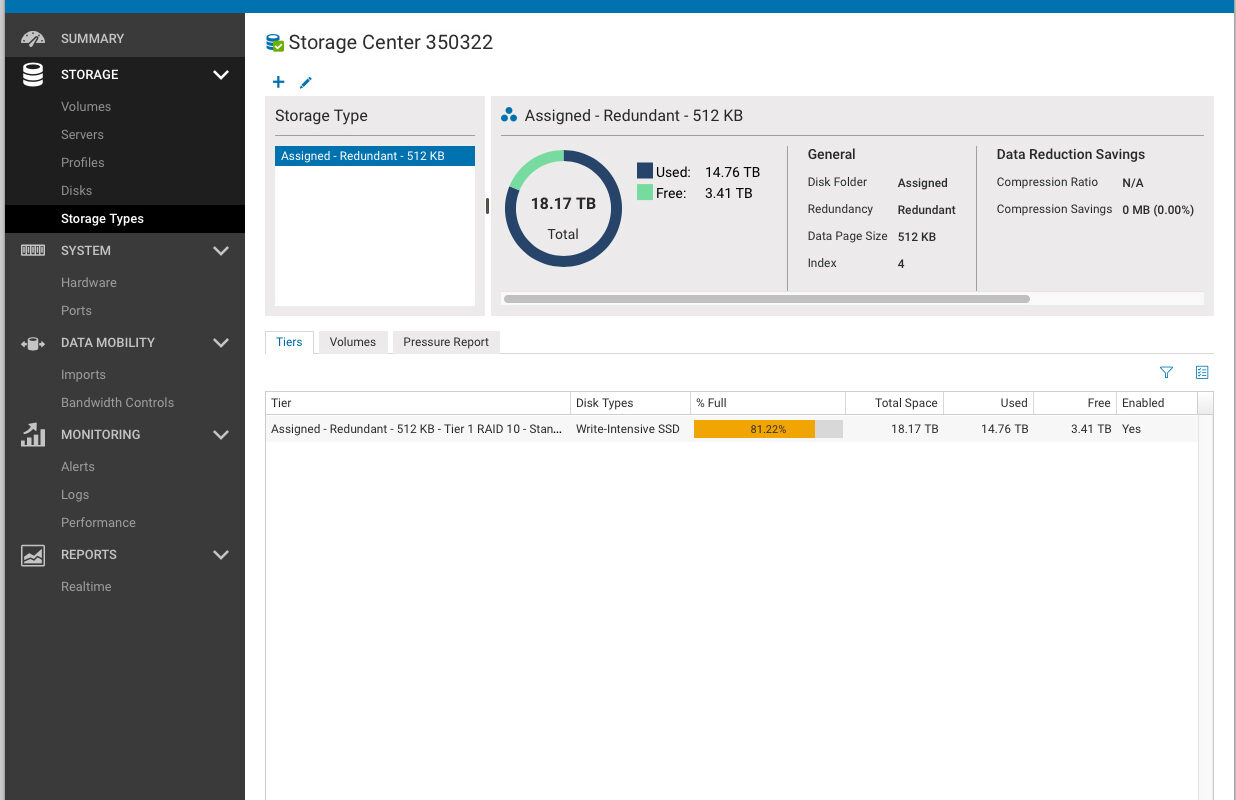Click the Yes value in Enabled column
The height and width of the screenshot is (800, 1236).
click(x=1131, y=429)
